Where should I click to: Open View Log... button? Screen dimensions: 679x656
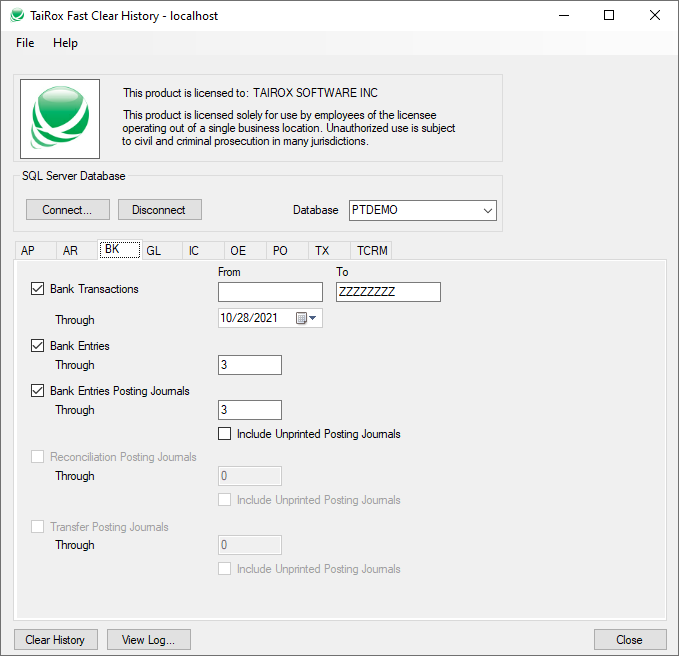pos(149,640)
